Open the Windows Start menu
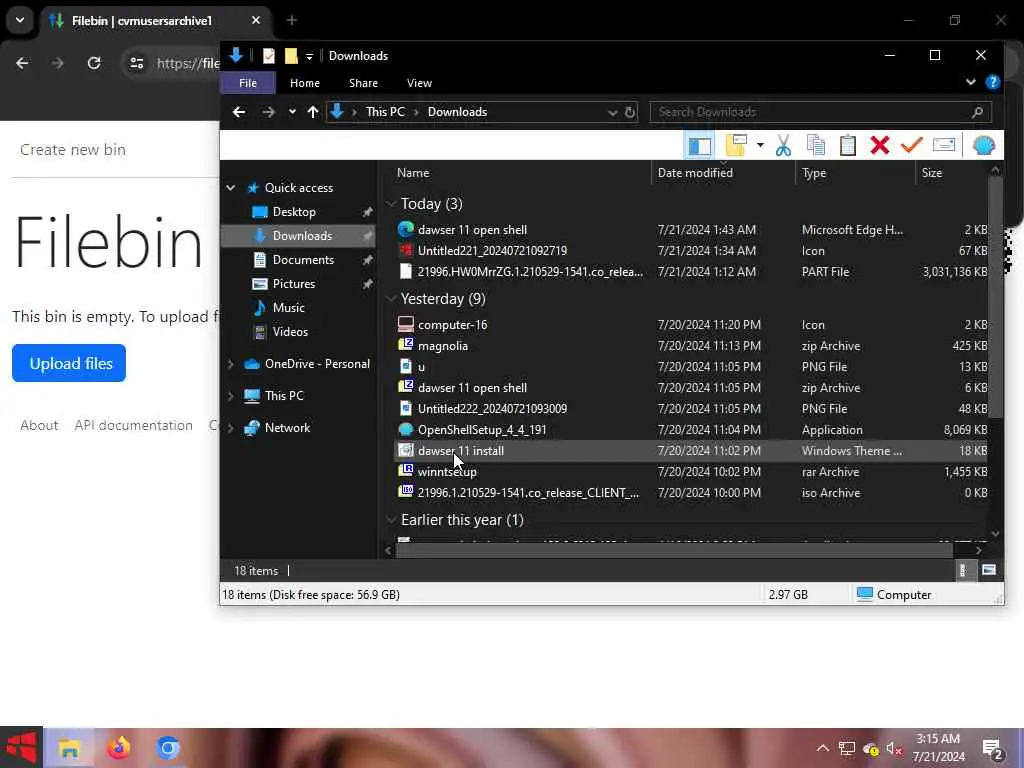 click(x=21, y=748)
